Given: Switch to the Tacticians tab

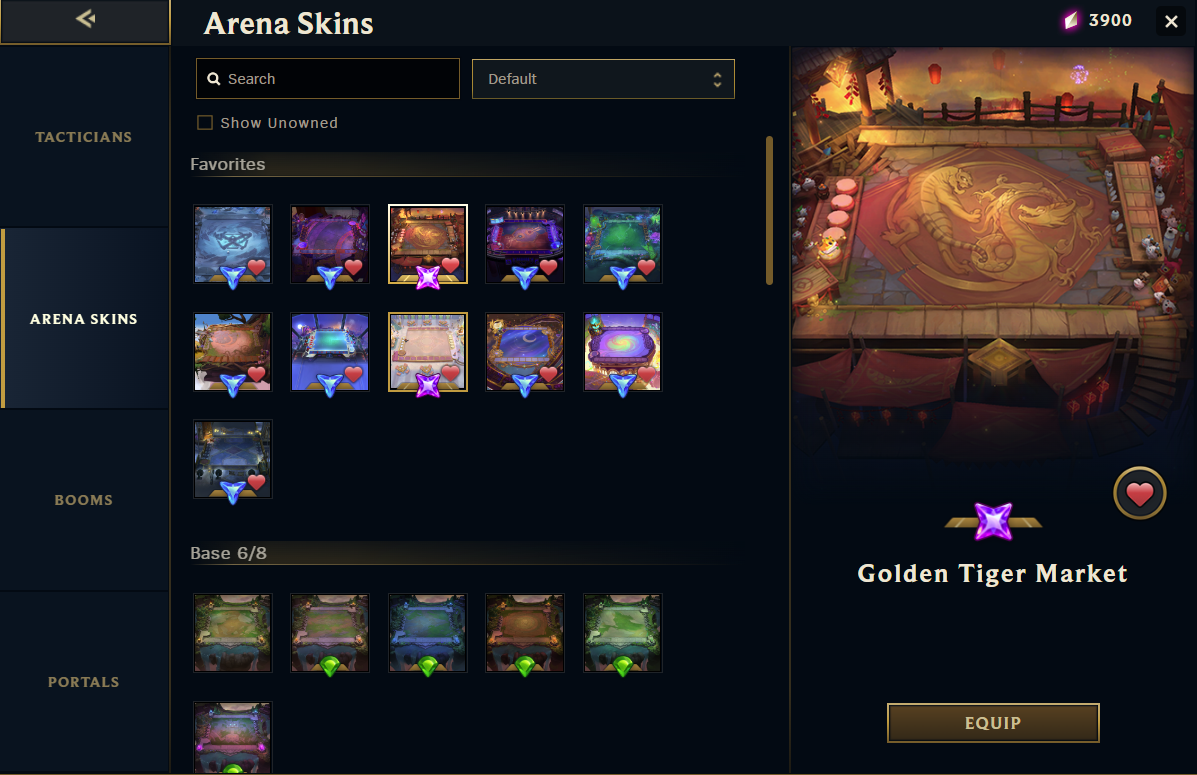Looking at the screenshot, I should (x=84, y=137).
